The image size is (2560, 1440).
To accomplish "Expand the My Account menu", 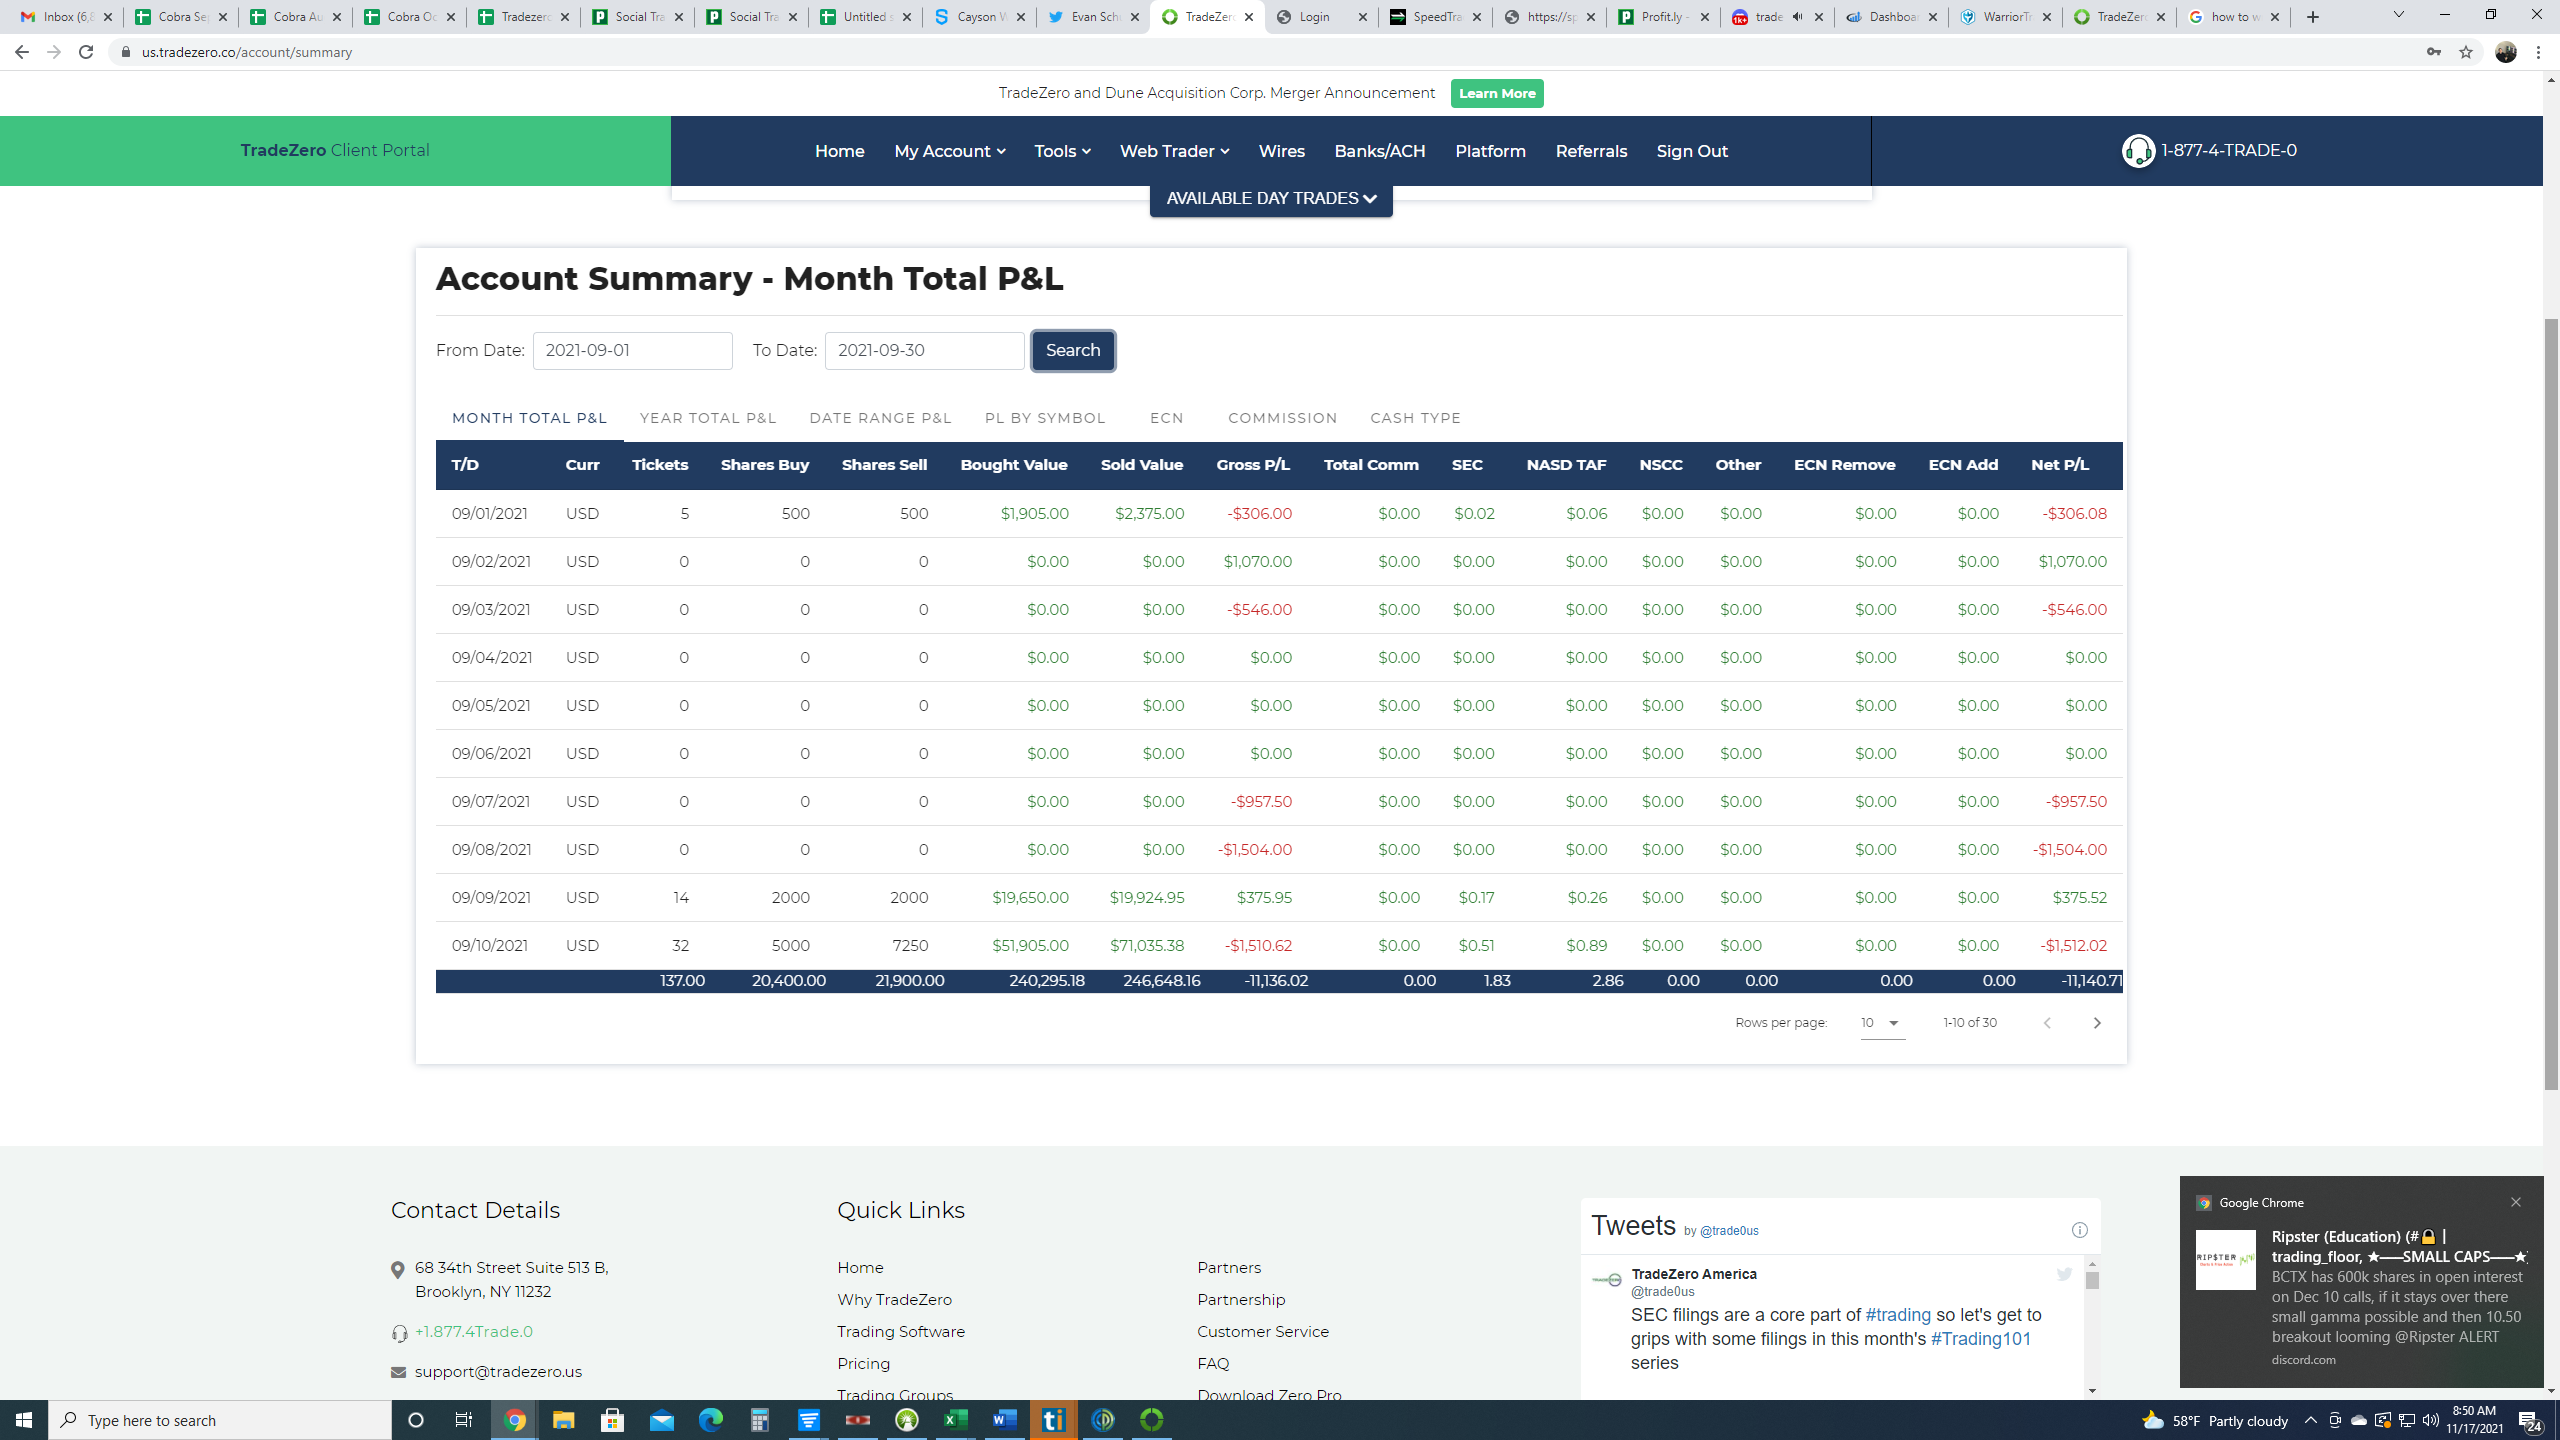I will click(x=949, y=151).
